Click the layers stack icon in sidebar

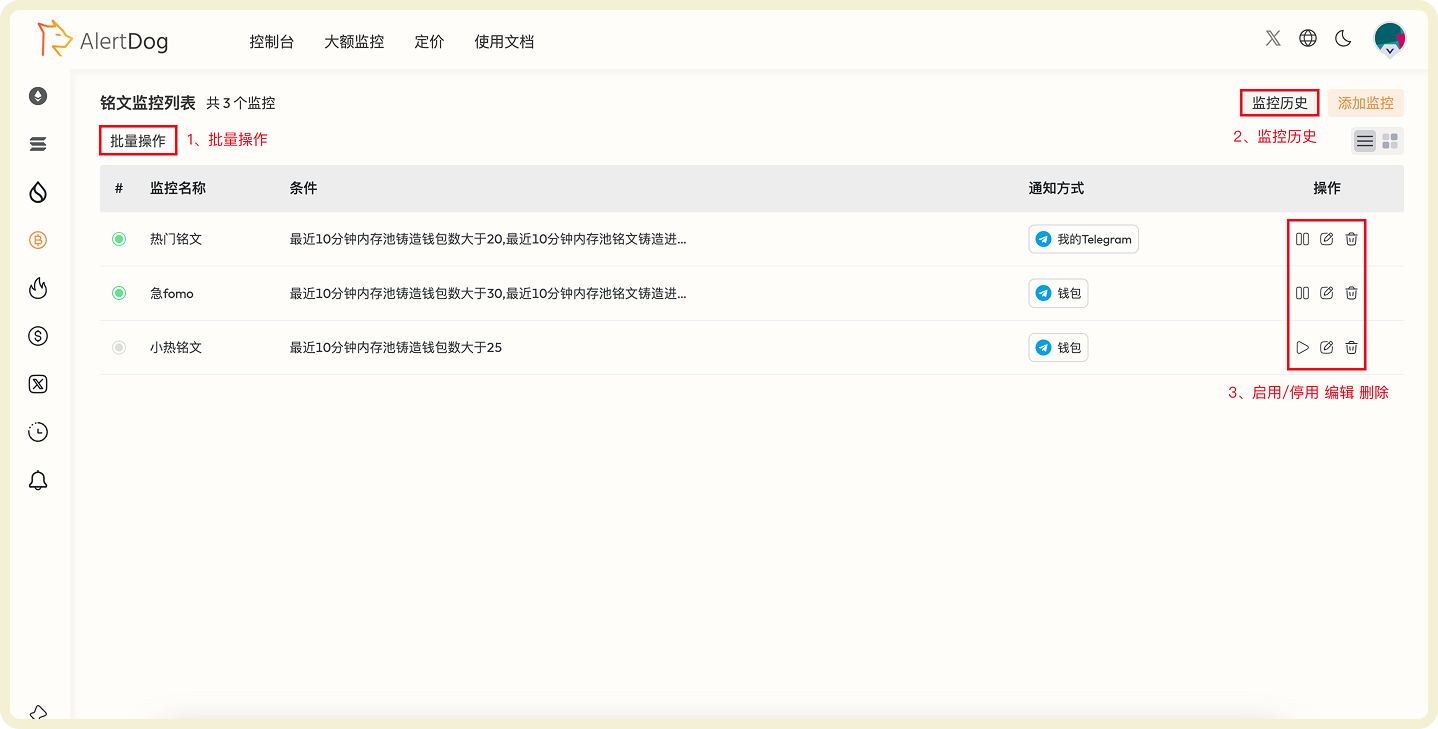(x=38, y=144)
